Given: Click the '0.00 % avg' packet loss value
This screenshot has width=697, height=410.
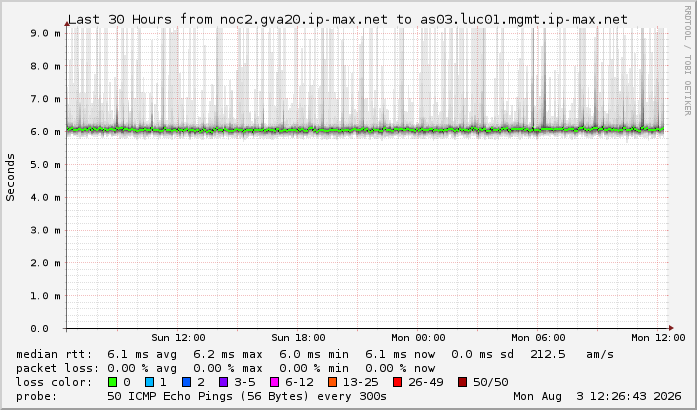Looking at the screenshot, I should coord(142,368).
